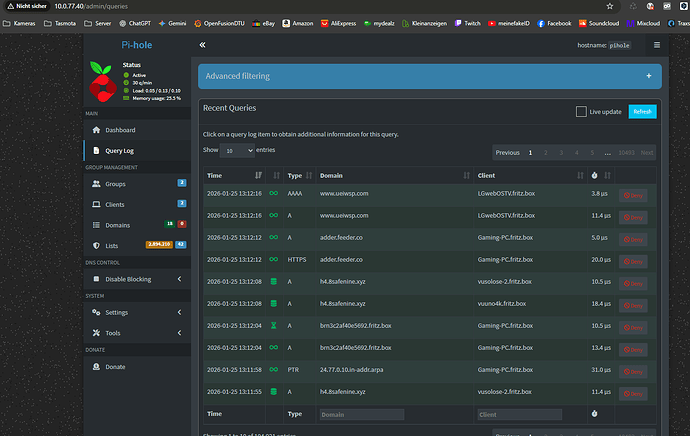Viewport: 690px width, 436px height.
Task: Click the forwarded status icon in PTR row
Action: pyautogui.click(x=273, y=370)
